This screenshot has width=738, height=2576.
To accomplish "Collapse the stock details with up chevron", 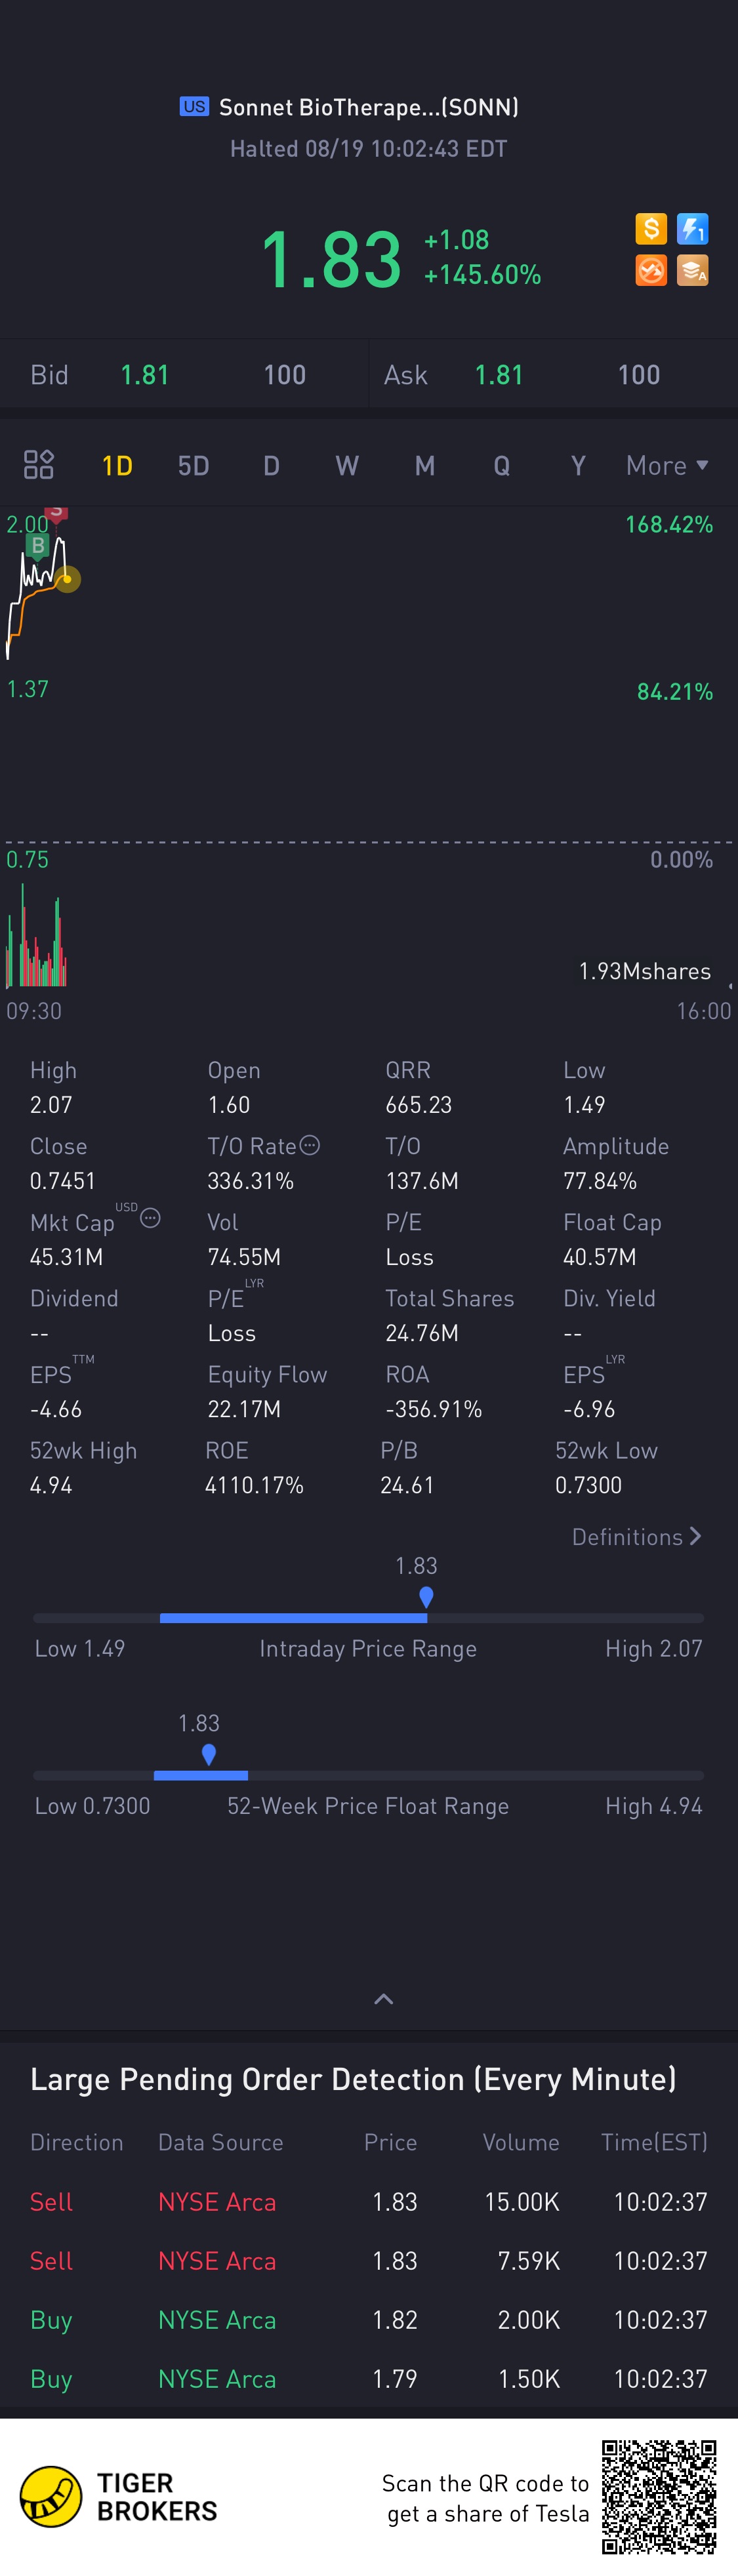I will point(383,1999).
